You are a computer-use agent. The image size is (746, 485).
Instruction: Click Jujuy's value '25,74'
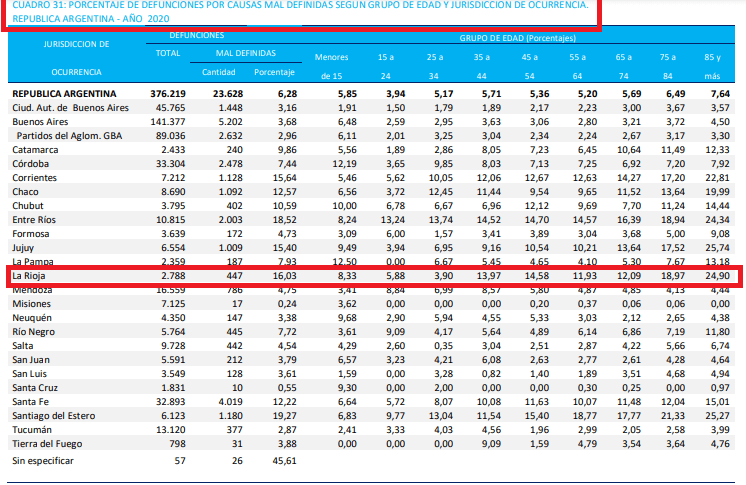coord(717,248)
